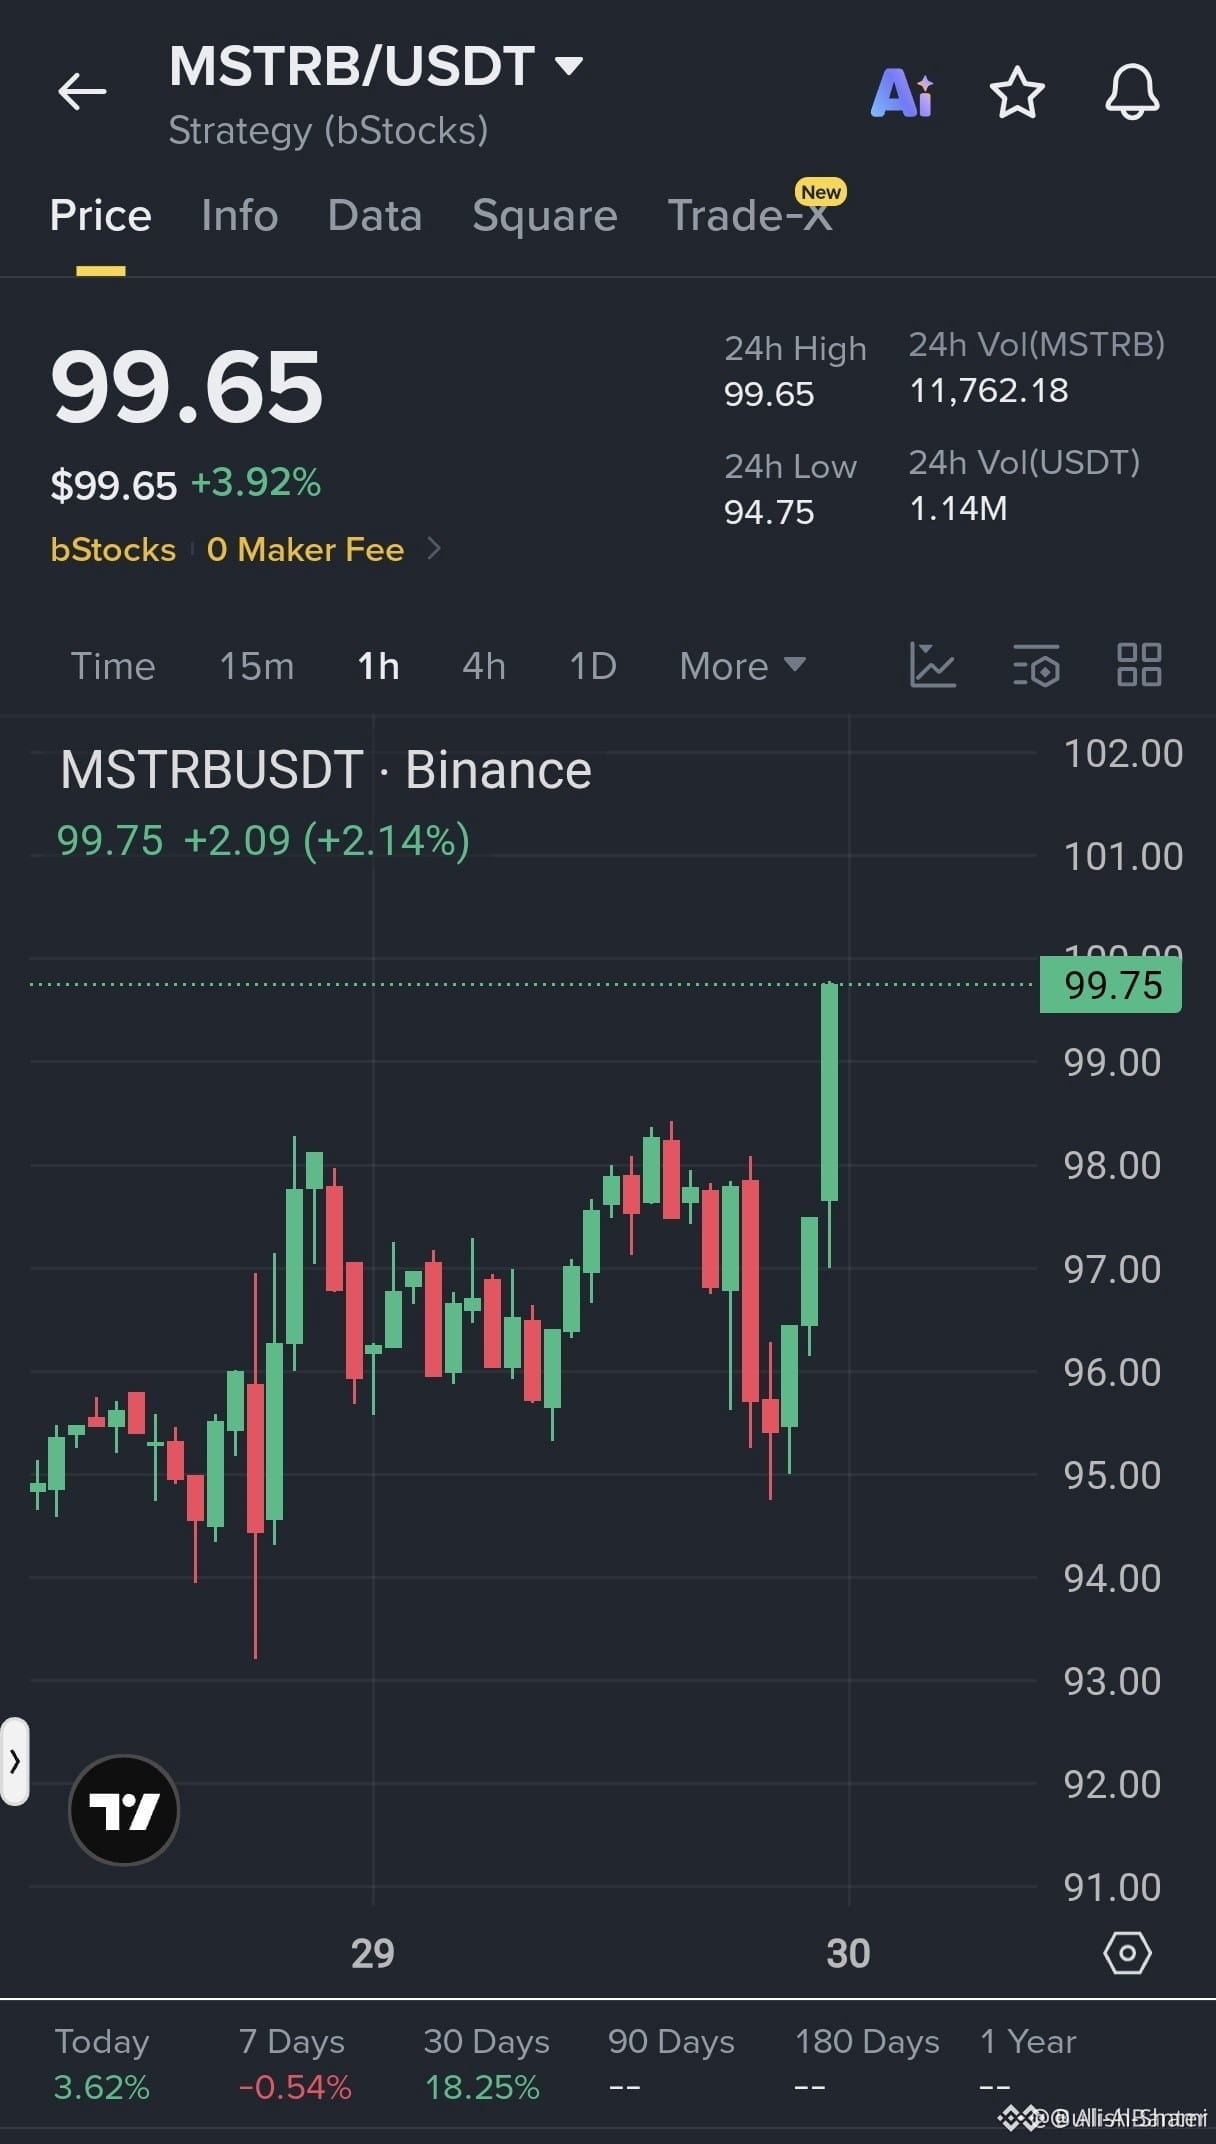The width and height of the screenshot is (1216, 2144).
Task: Open the grid layout icon
Action: click(x=1139, y=665)
